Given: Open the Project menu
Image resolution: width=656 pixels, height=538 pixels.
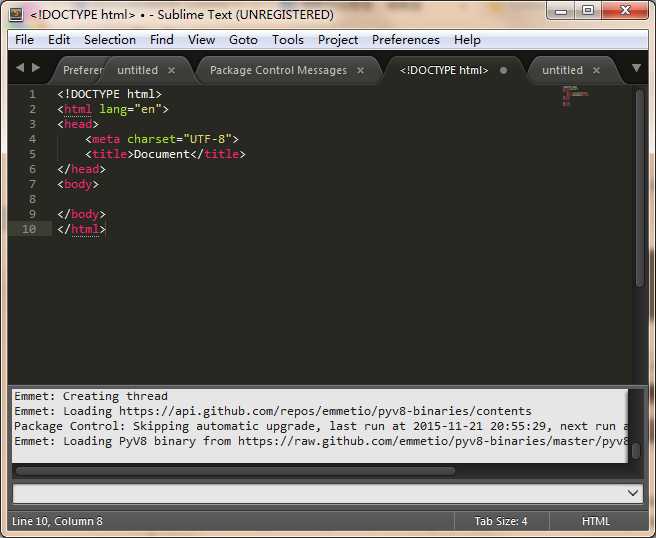Looking at the screenshot, I should coord(338,40).
